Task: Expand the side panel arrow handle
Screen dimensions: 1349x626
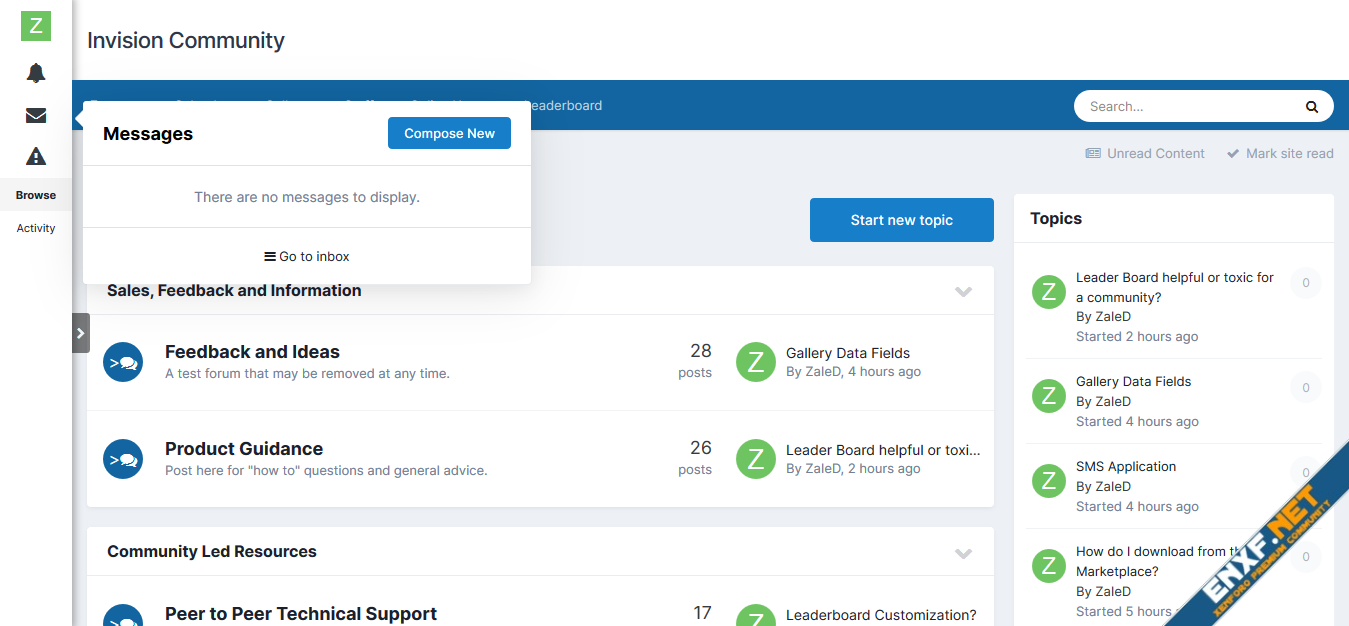Action: pyautogui.click(x=81, y=333)
